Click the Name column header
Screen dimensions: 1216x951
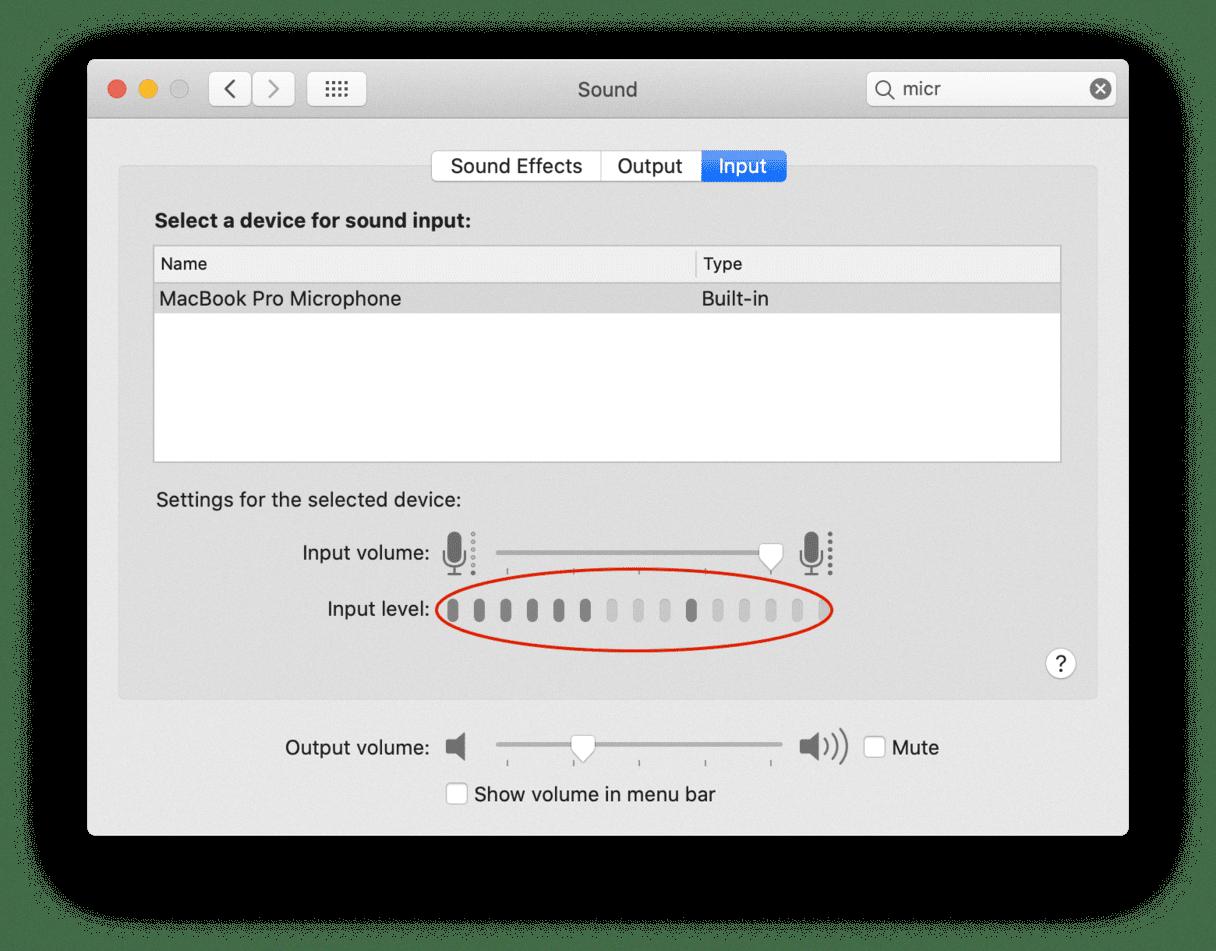click(425, 264)
